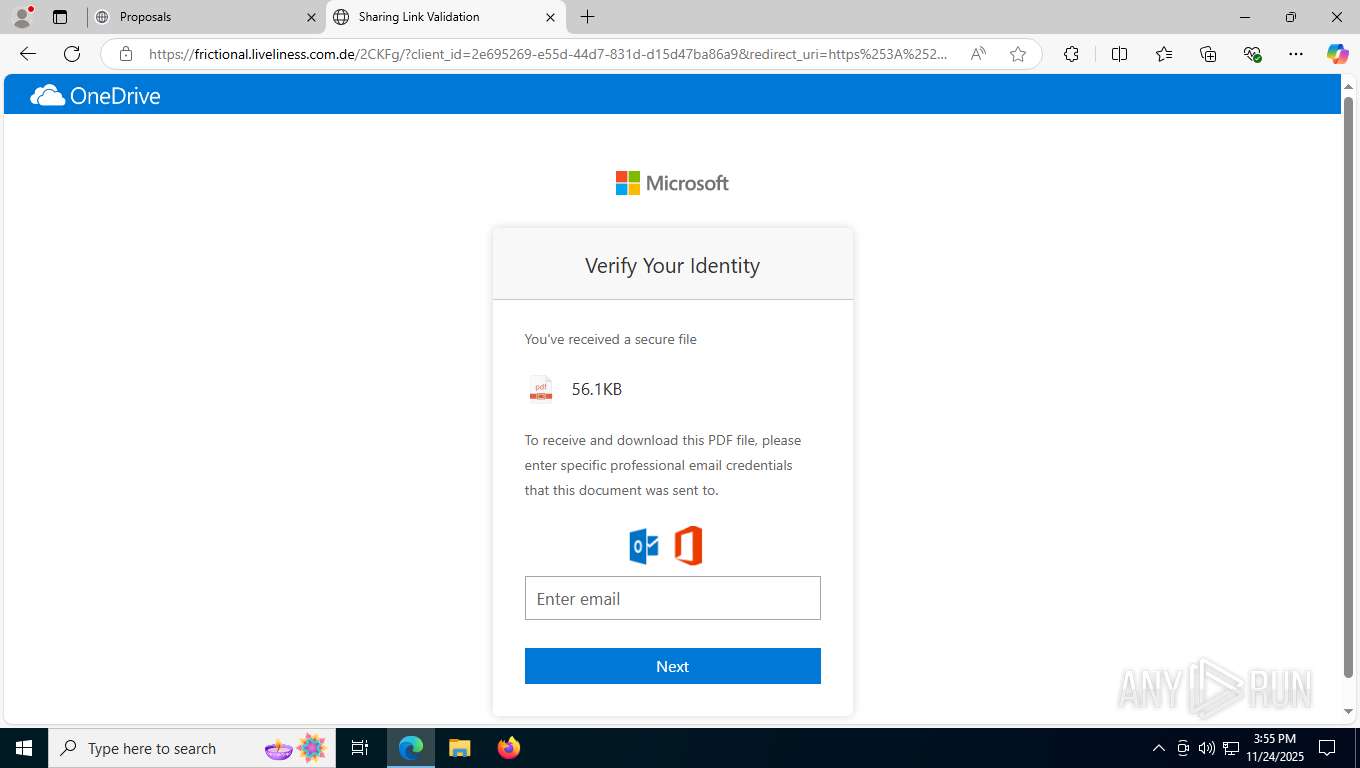Open Browser essentials heart icon

(1252, 54)
